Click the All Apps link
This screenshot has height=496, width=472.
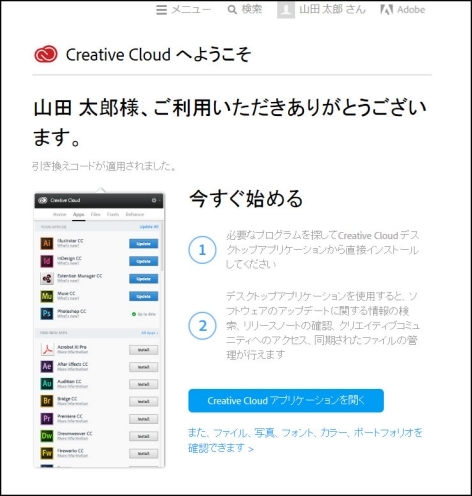pyautogui.click(x=150, y=333)
